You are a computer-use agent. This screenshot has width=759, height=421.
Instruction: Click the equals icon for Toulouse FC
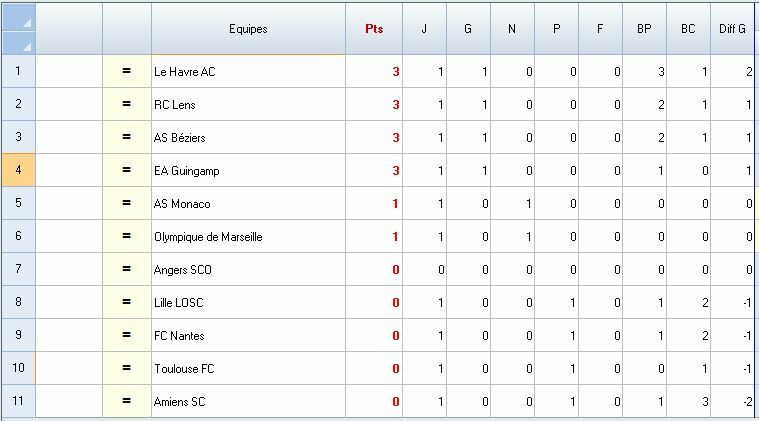click(x=127, y=369)
